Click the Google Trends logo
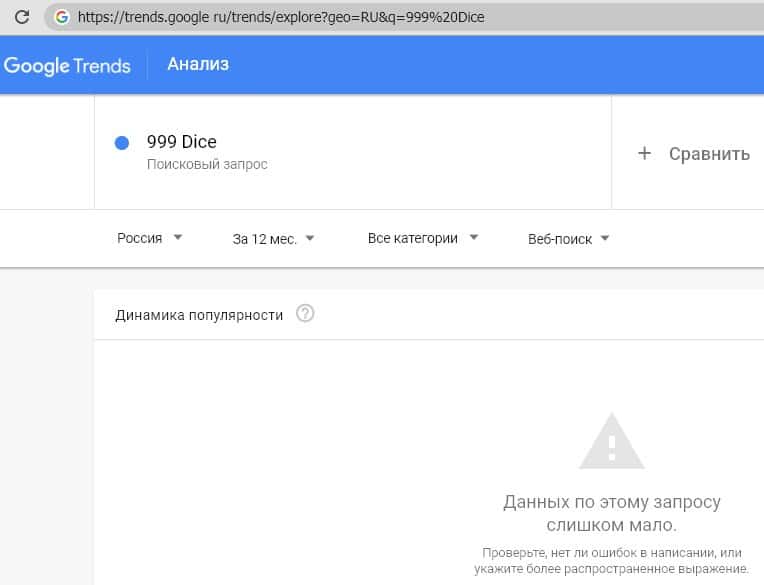764x585 pixels. pyautogui.click(x=67, y=66)
